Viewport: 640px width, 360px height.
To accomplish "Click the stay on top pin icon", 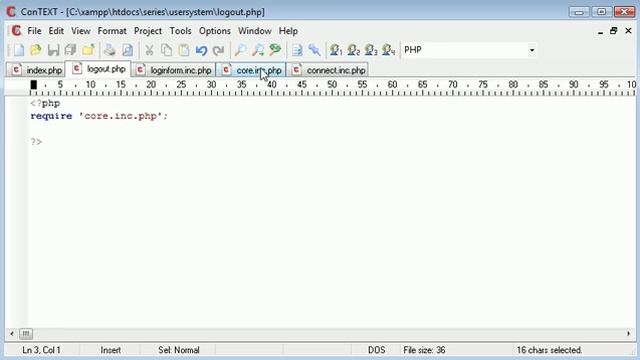I will tap(314, 50).
